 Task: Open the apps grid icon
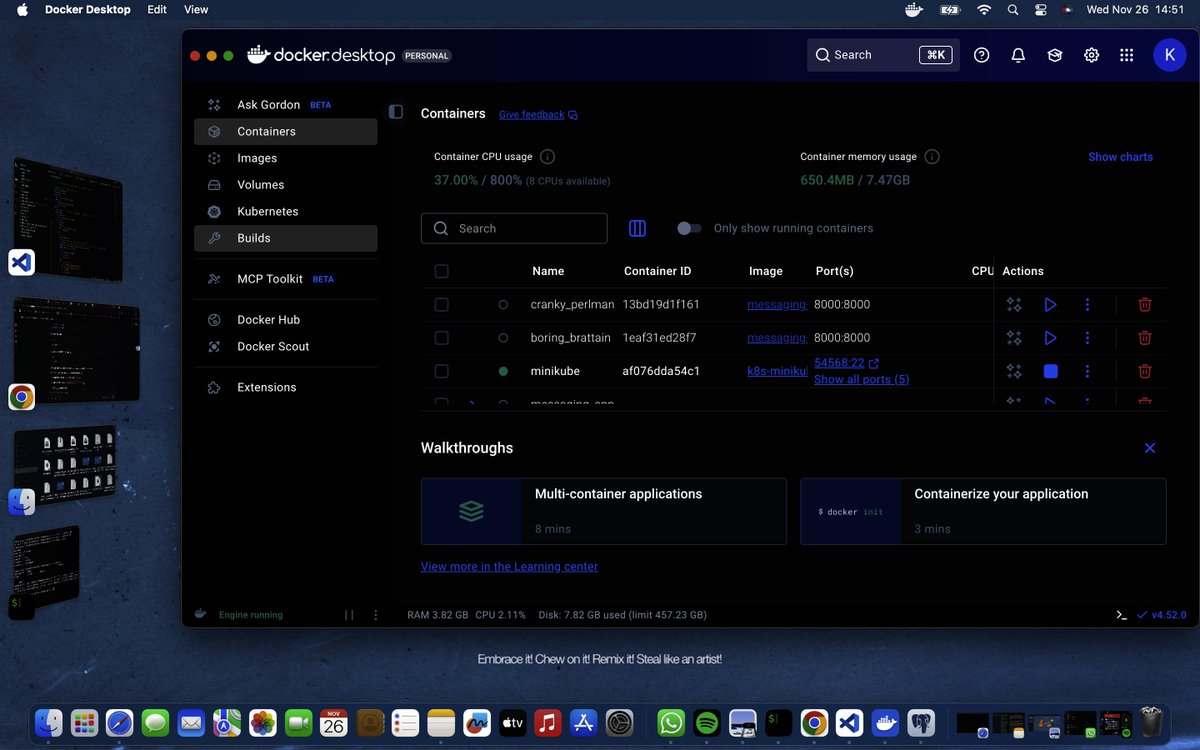click(1127, 55)
